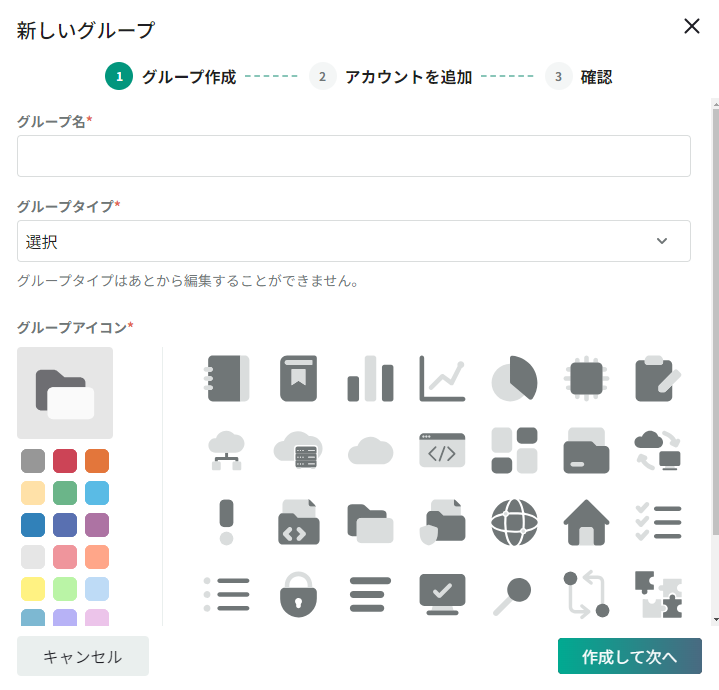Choose the stacked folders icon in grid
The image size is (719, 690).
pos(371,523)
